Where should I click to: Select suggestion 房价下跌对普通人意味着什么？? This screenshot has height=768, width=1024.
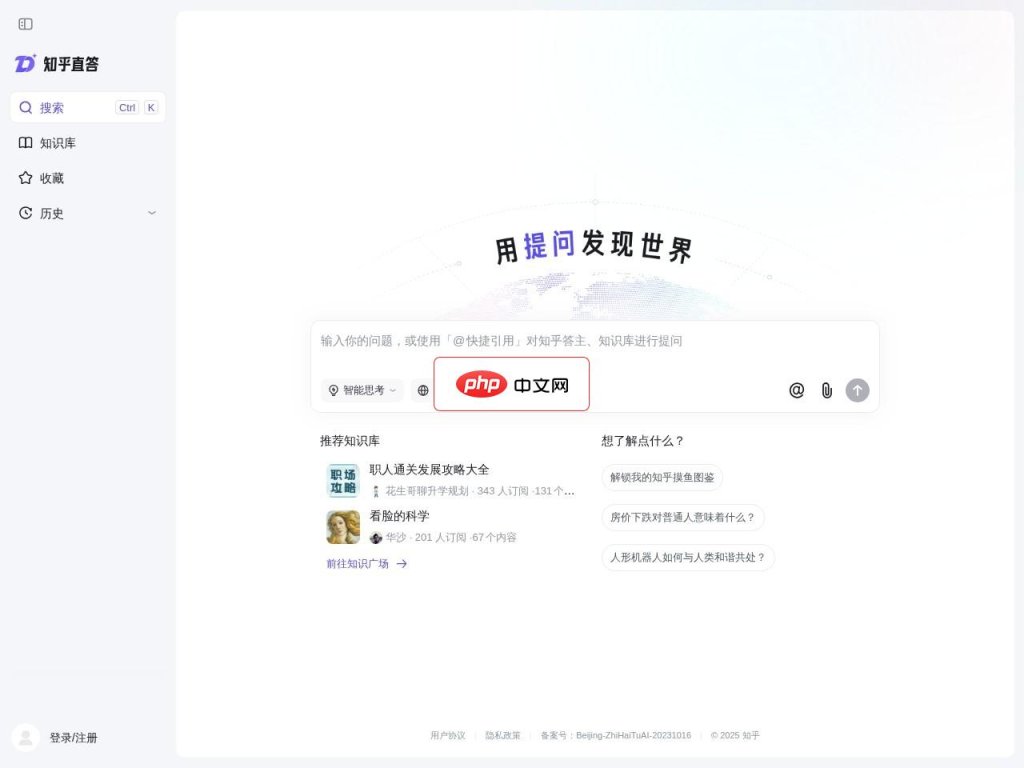(x=682, y=517)
